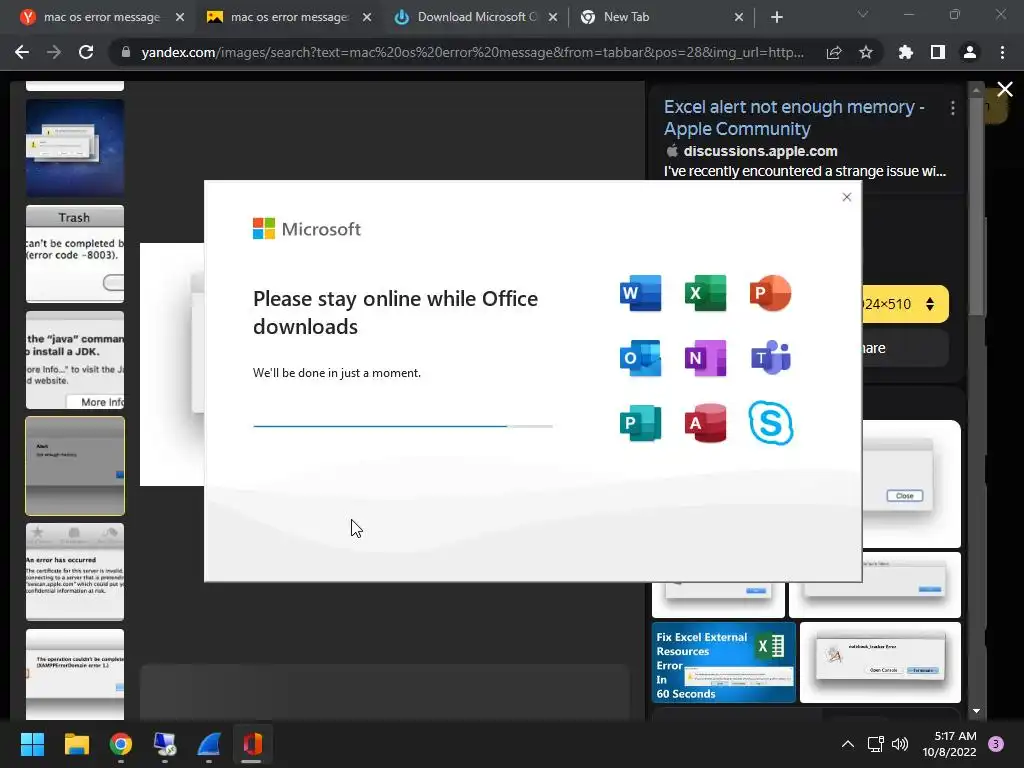
Task: Go back in Chrome browser
Action: pyautogui.click(x=22, y=52)
